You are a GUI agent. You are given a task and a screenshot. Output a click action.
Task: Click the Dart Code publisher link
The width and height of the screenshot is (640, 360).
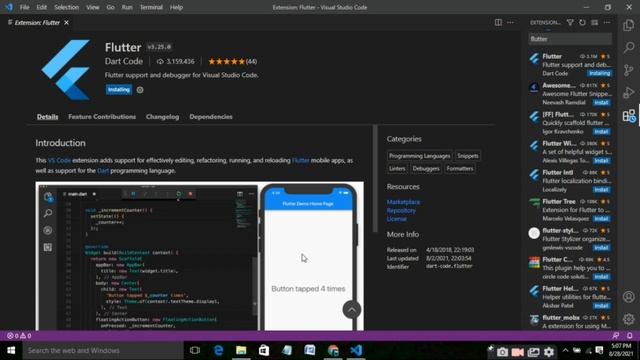tap(124, 61)
